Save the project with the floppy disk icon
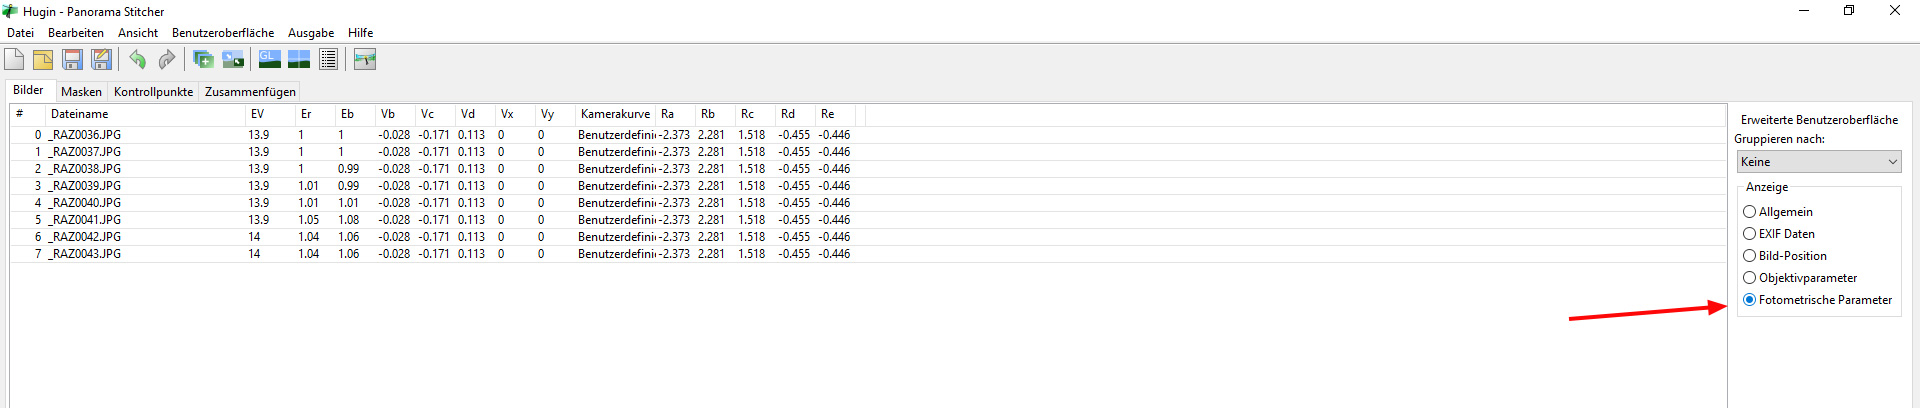Image resolution: width=1920 pixels, height=408 pixels. 72,60
